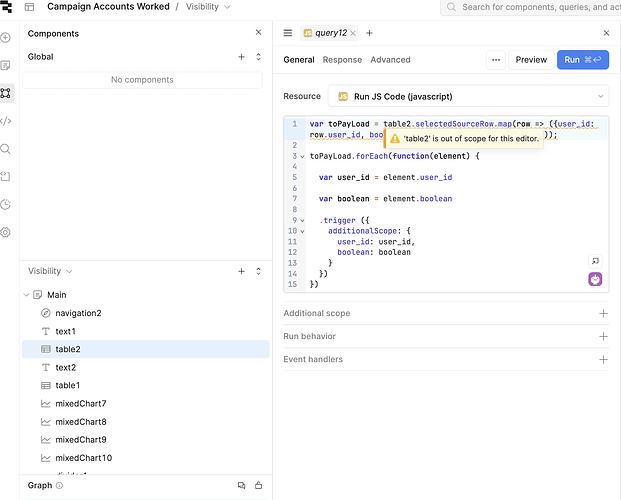Open the Visibility page breadcrumb dropdown

[208, 7]
